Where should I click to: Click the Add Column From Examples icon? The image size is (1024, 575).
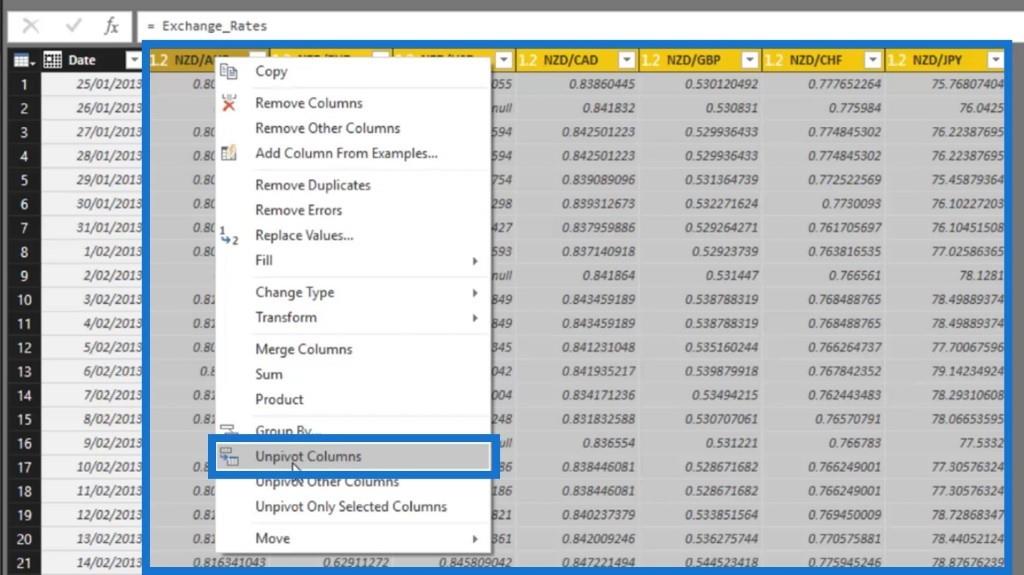[x=229, y=153]
